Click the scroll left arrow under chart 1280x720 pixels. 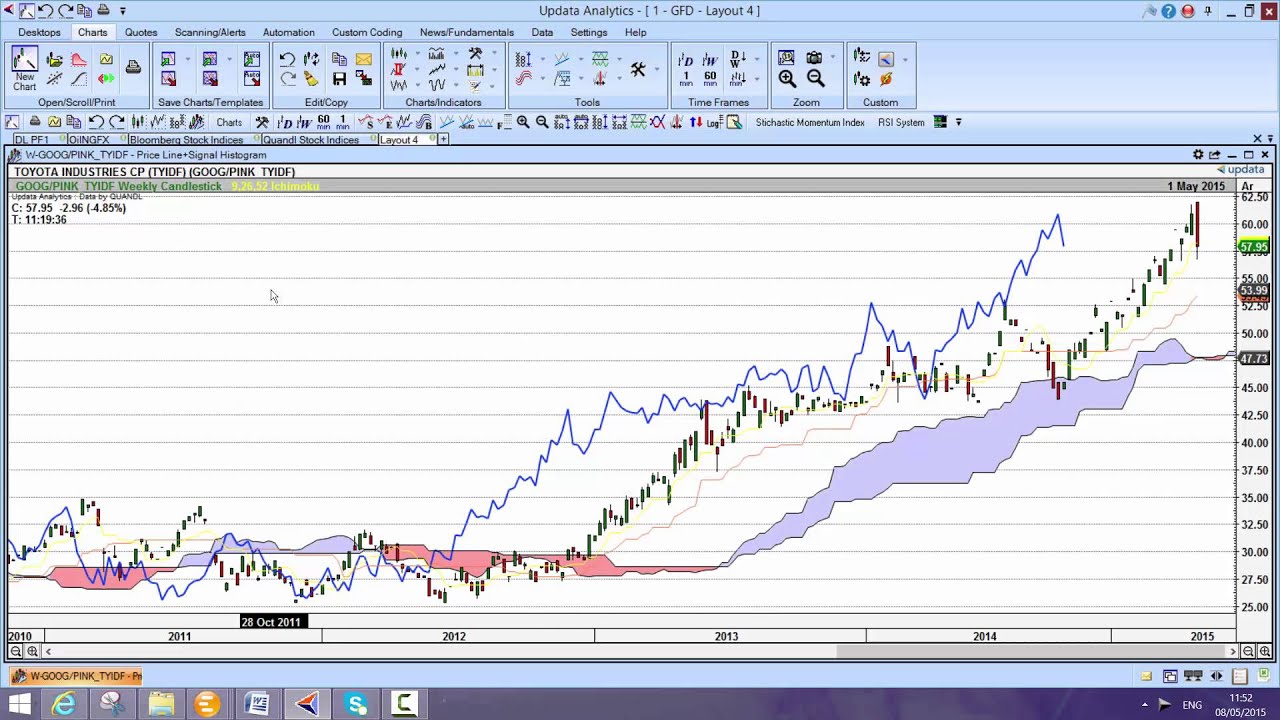click(48, 651)
